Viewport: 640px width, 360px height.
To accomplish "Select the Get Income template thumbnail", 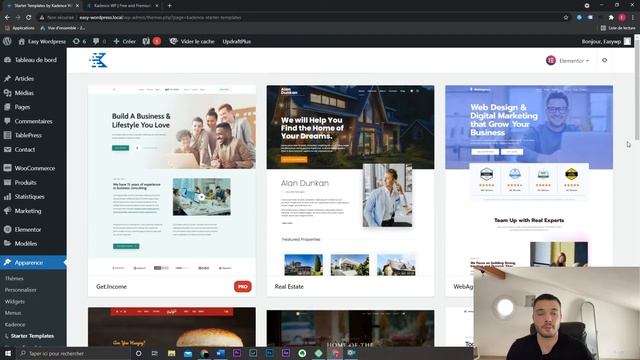I will click(x=172, y=180).
